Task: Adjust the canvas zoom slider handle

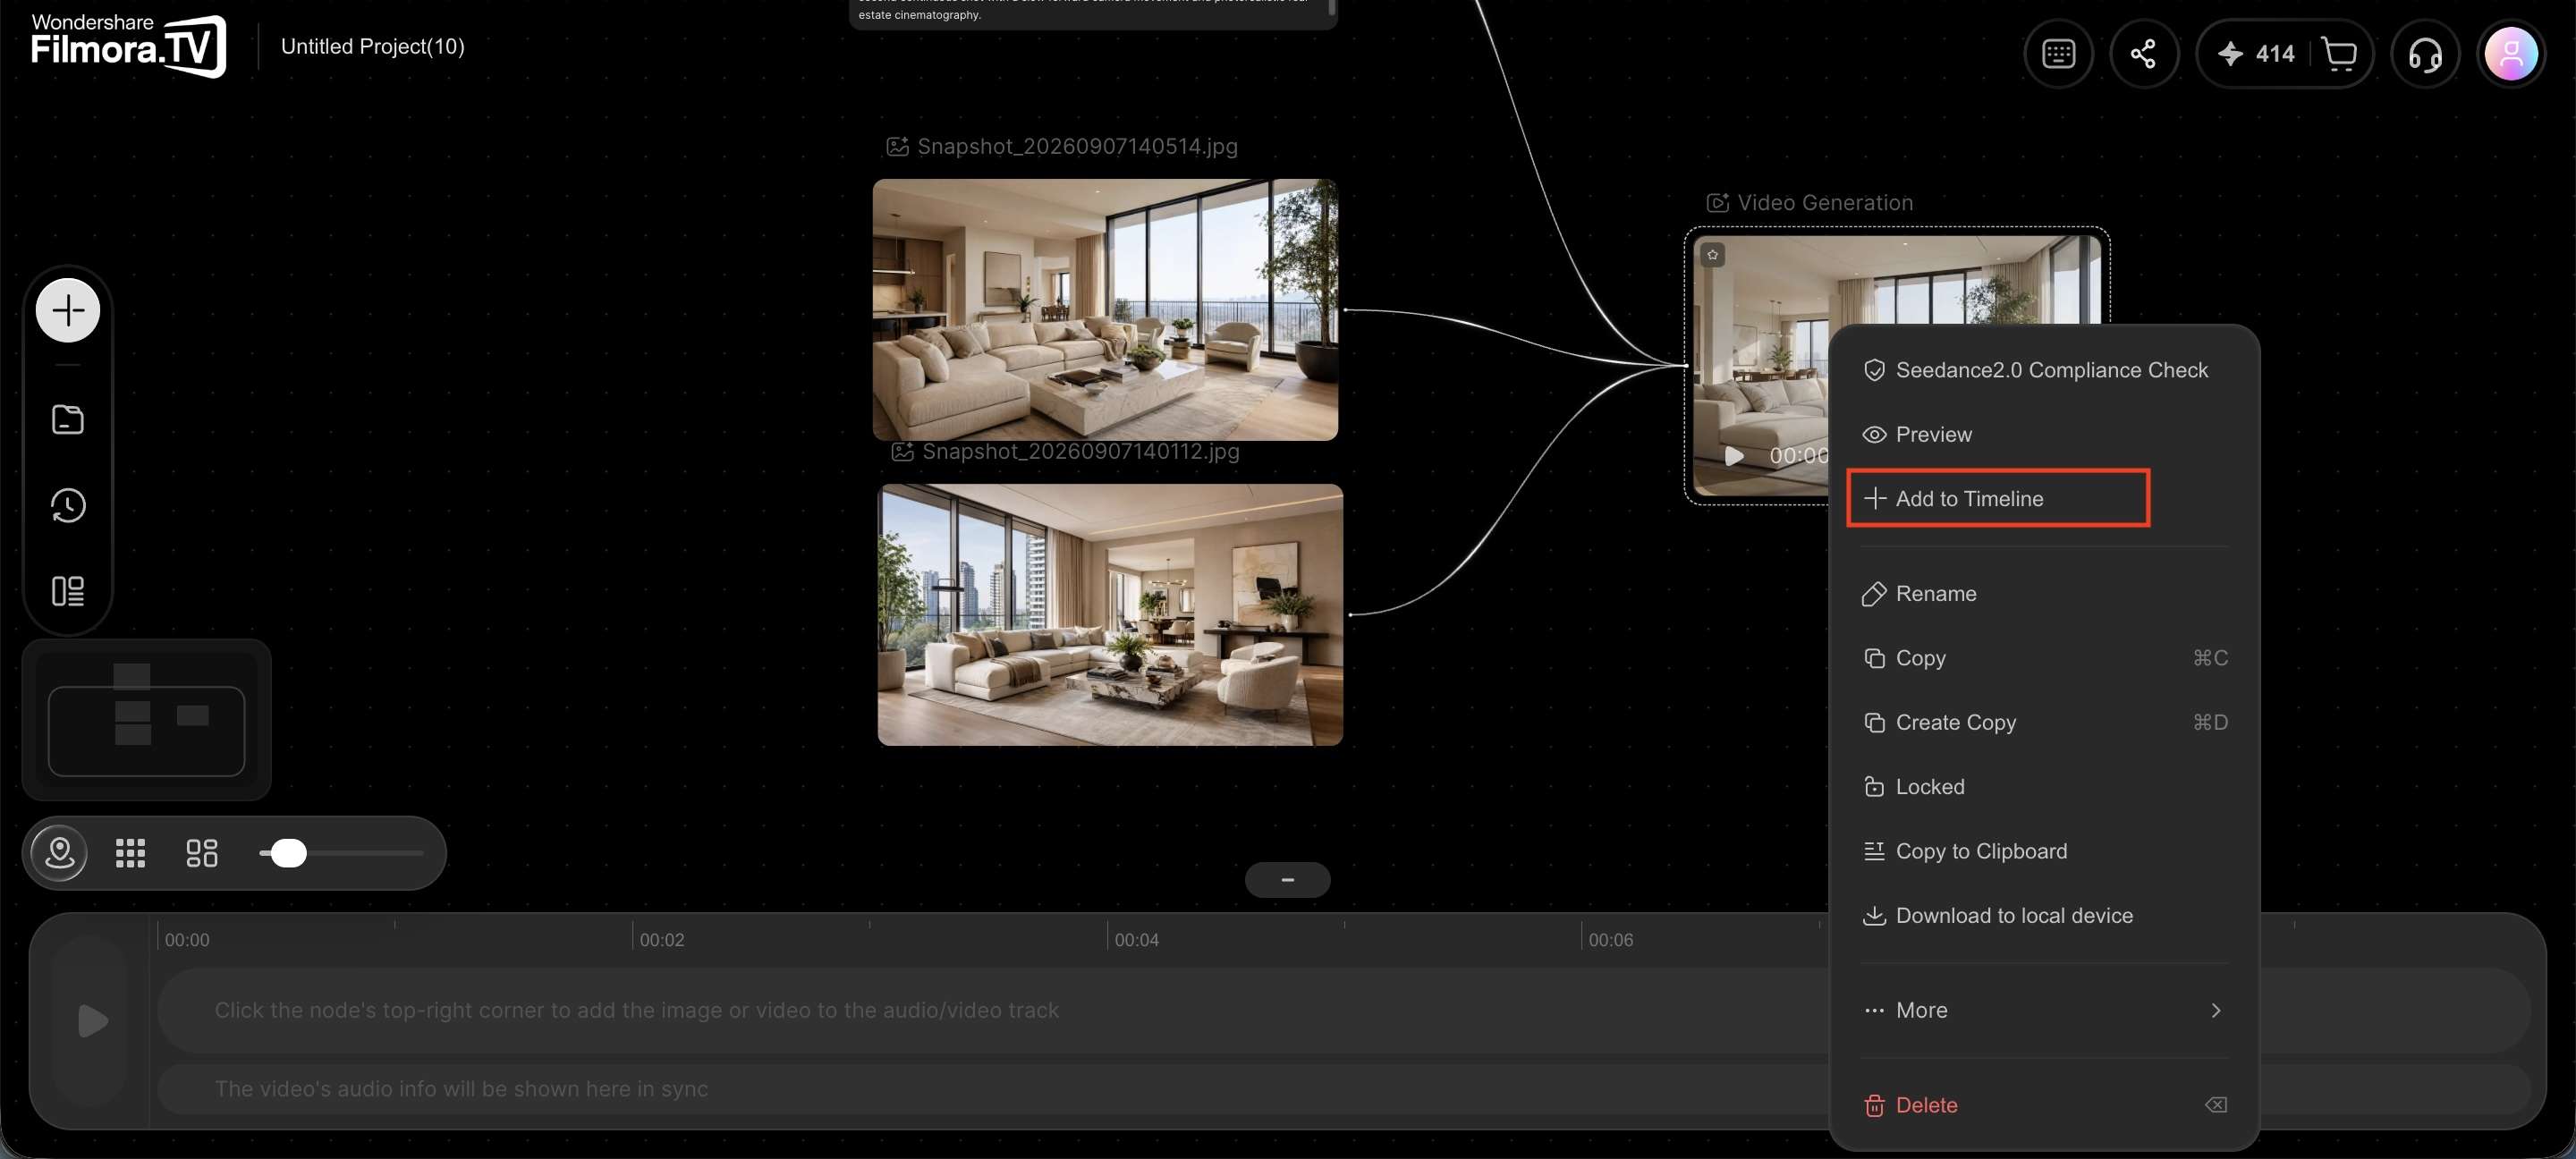Action: (289, 853)
